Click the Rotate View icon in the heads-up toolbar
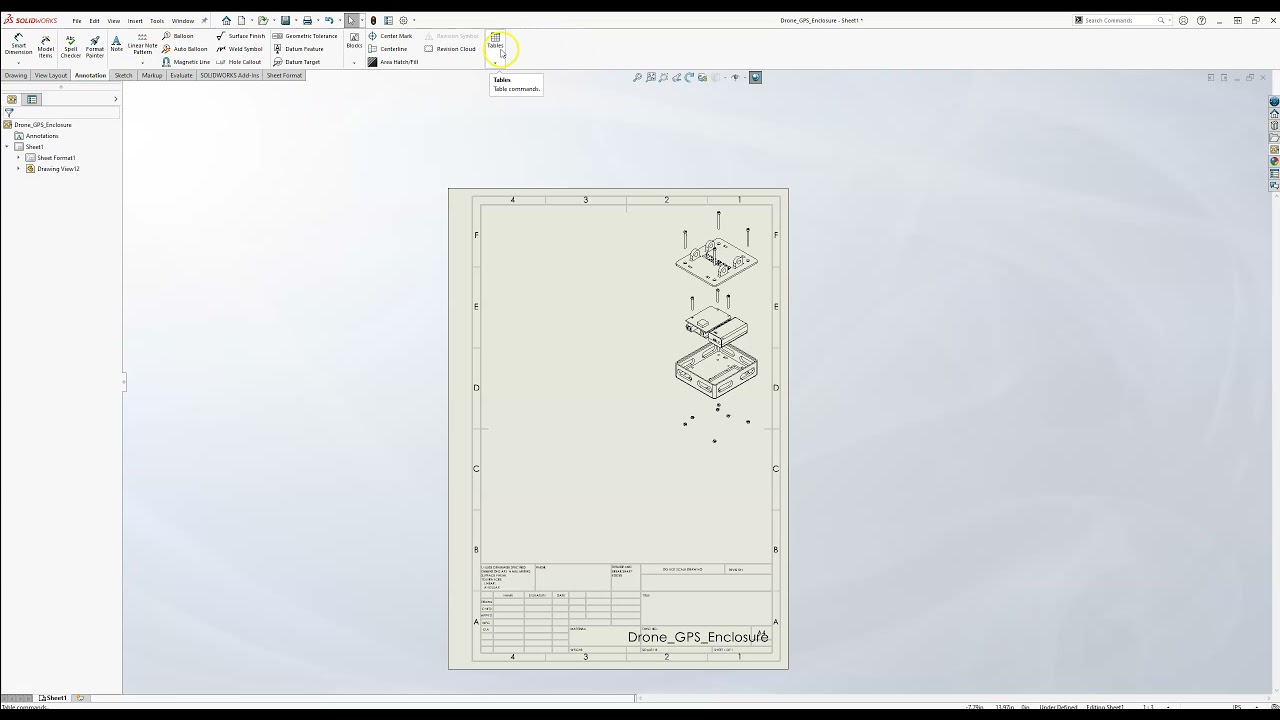Screen dimensions: 1280x720 point(689,77)
